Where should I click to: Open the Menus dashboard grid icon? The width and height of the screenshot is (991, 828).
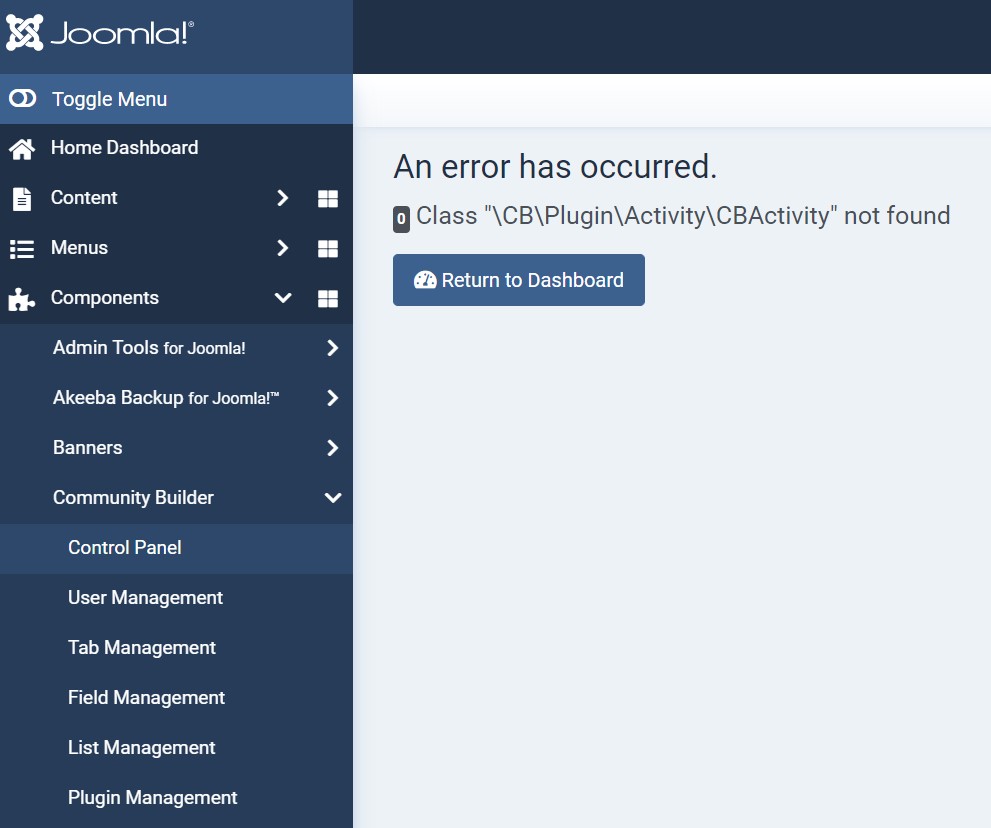point(327,248)
